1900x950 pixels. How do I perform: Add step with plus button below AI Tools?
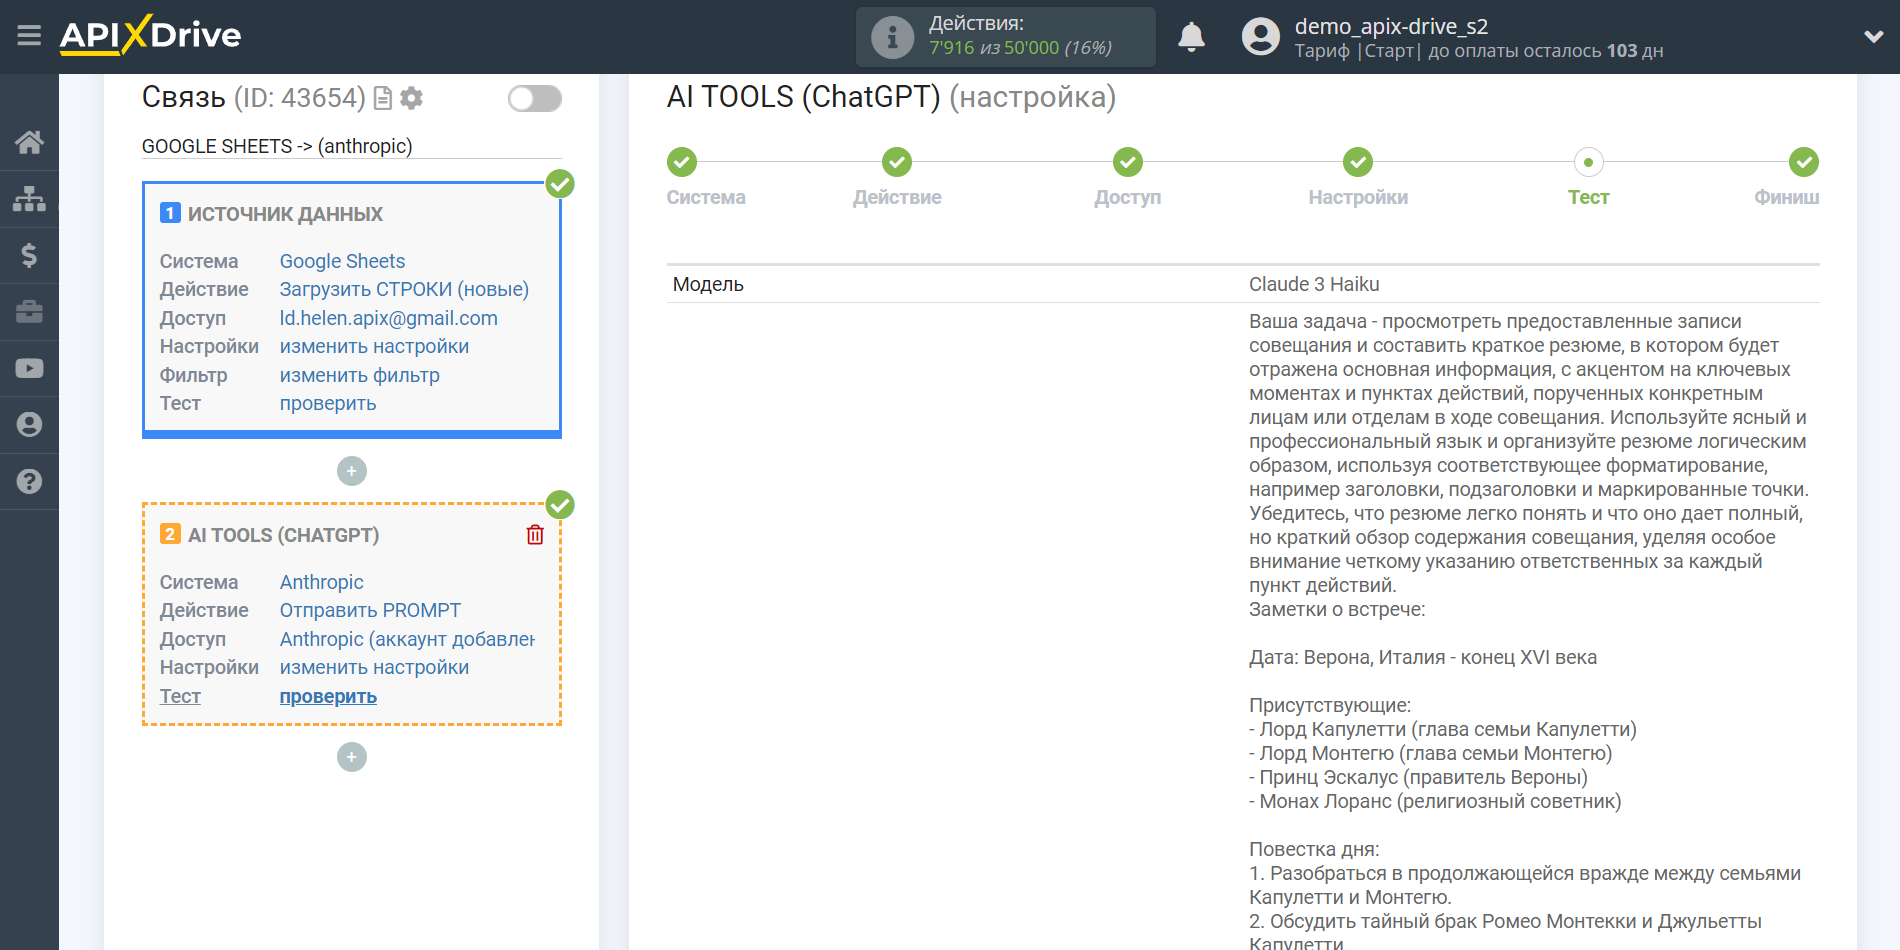pos(352,757)
